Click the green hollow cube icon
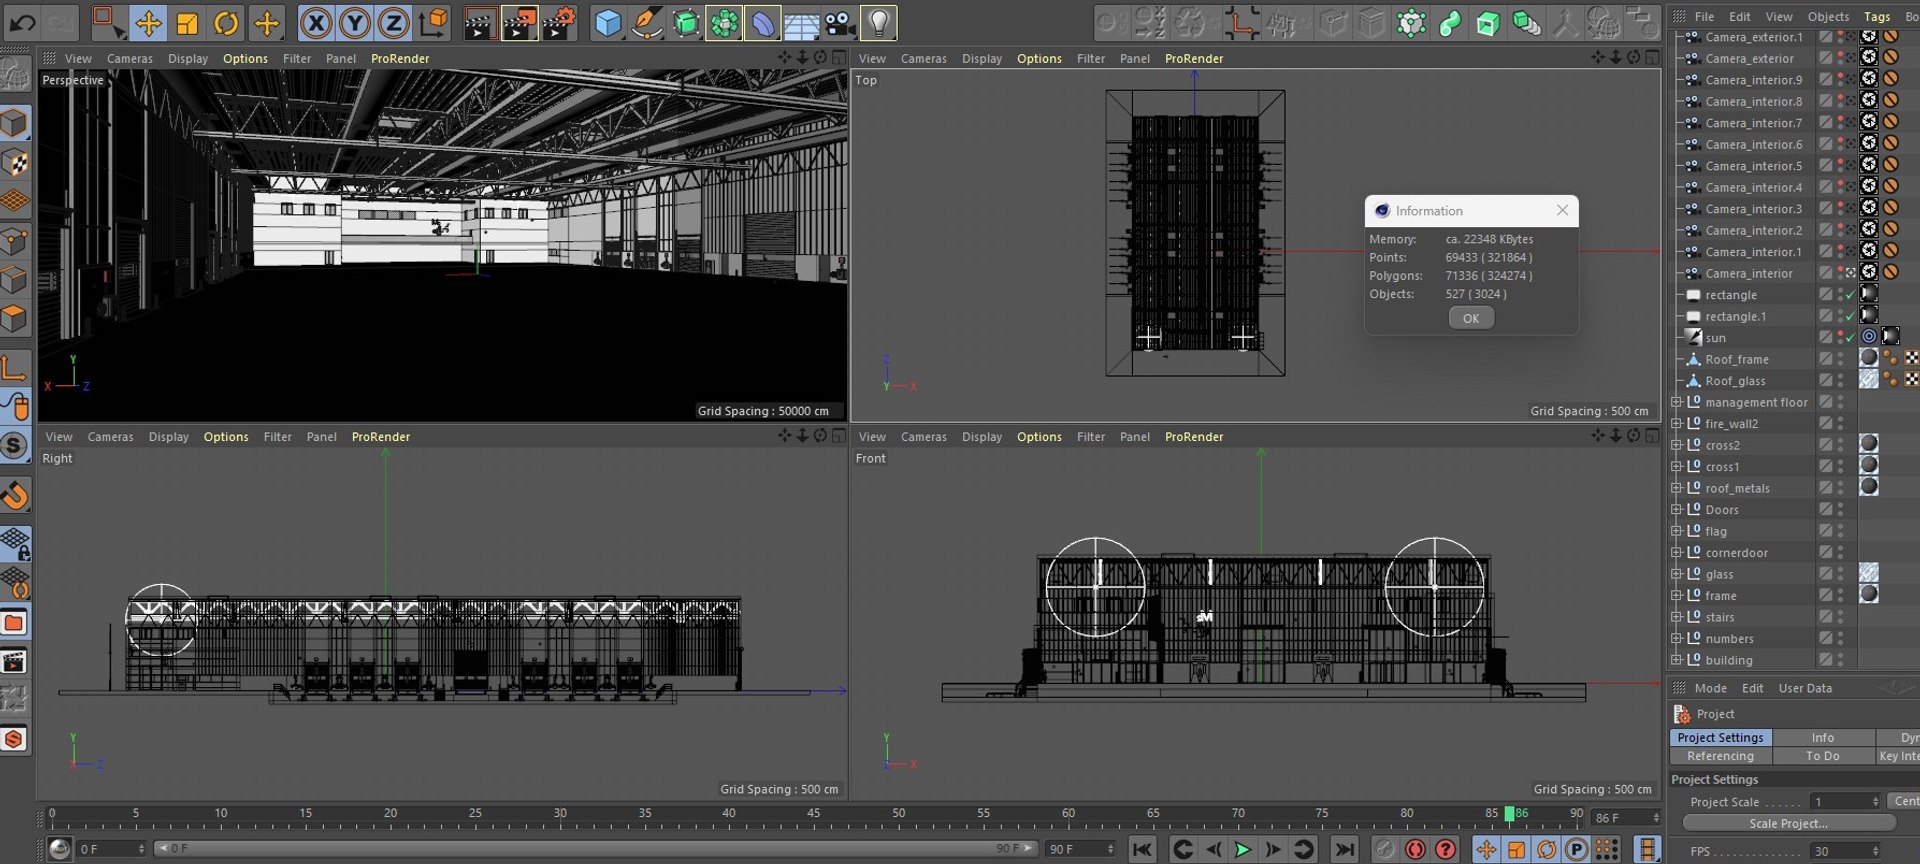Image resolution: width=1920 pixels, height=864 pixels. 1488,22
